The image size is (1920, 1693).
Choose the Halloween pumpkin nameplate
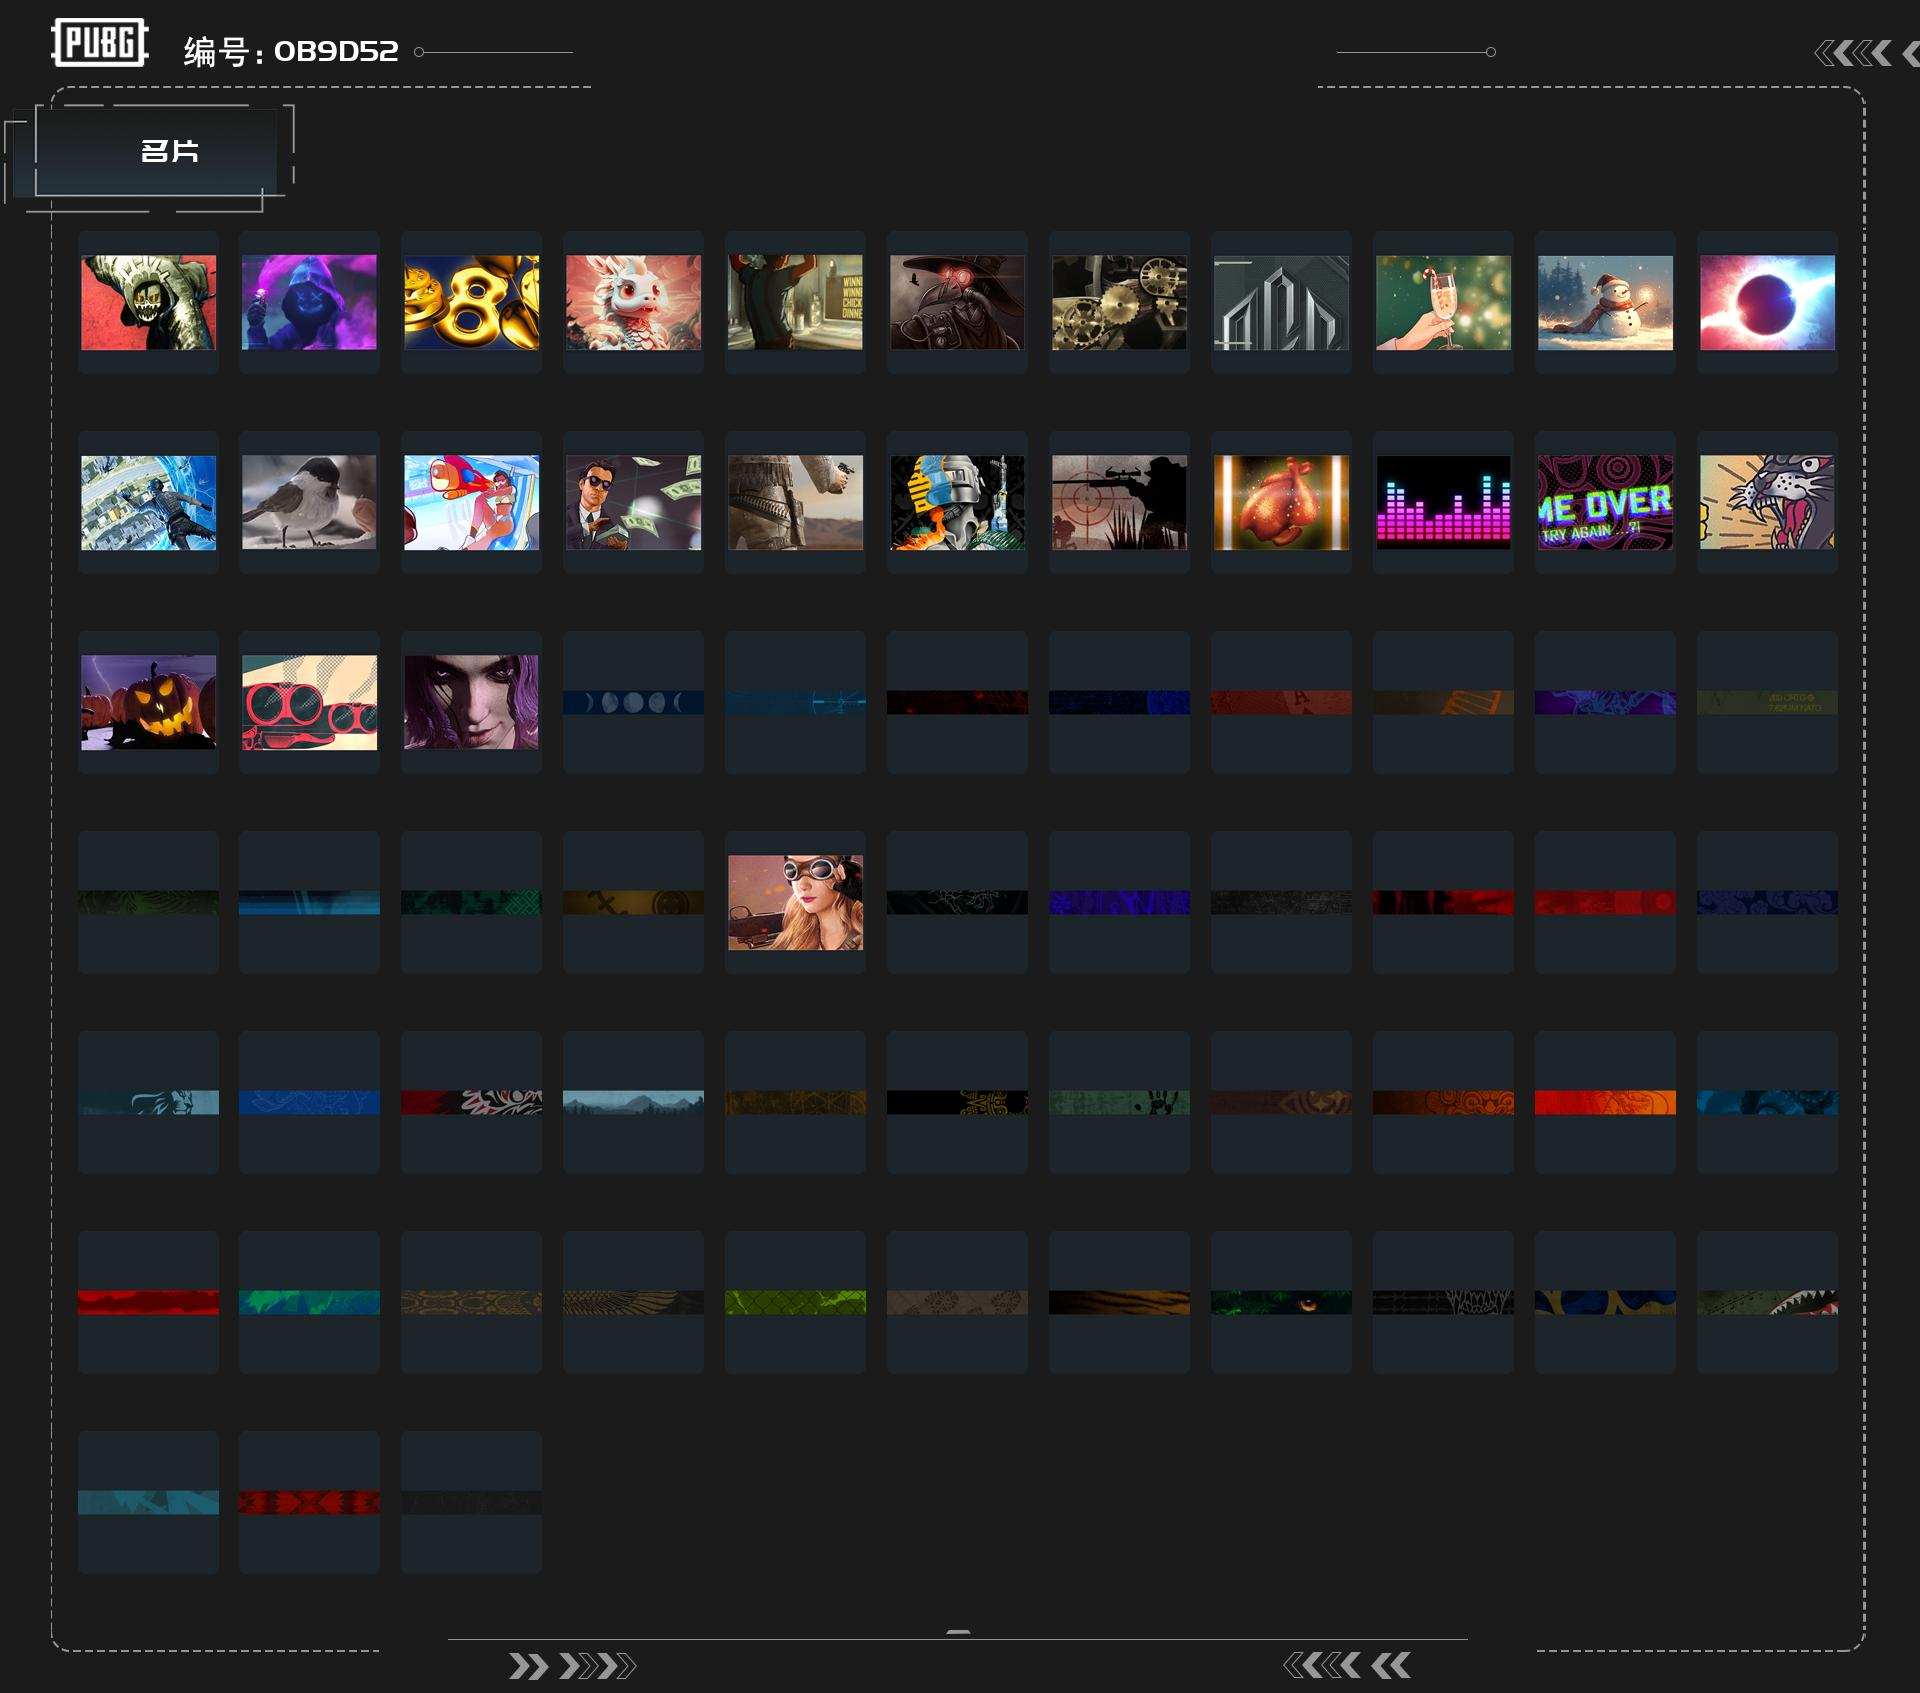148,702
